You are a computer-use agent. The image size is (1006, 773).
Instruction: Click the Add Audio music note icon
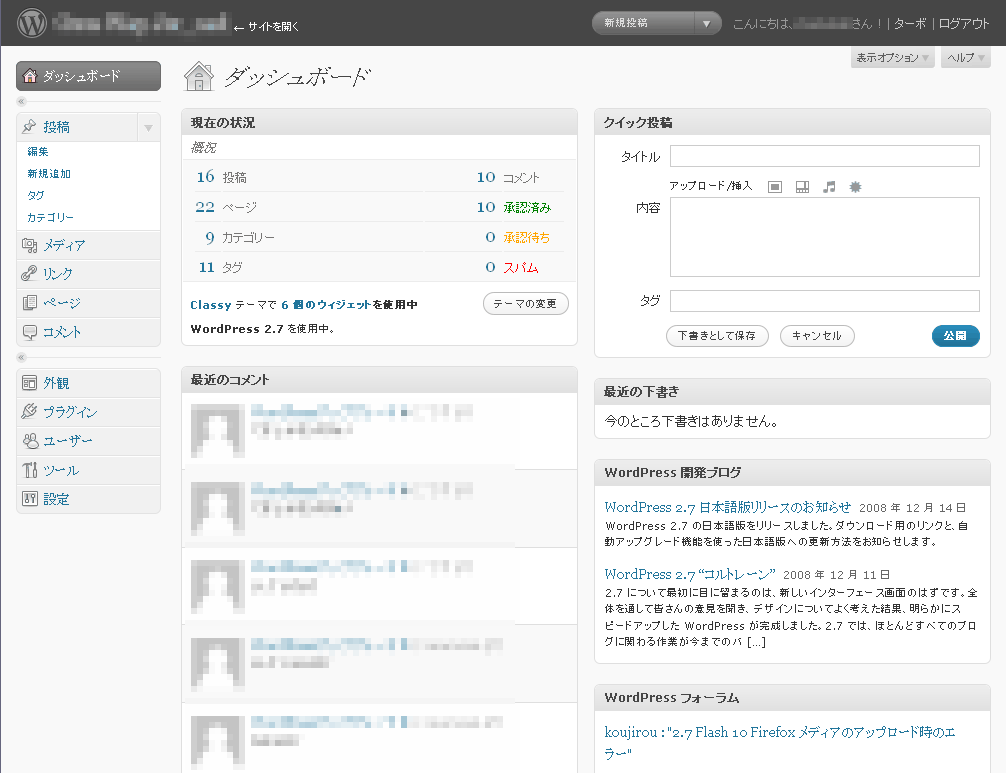[x=829, y=187]
